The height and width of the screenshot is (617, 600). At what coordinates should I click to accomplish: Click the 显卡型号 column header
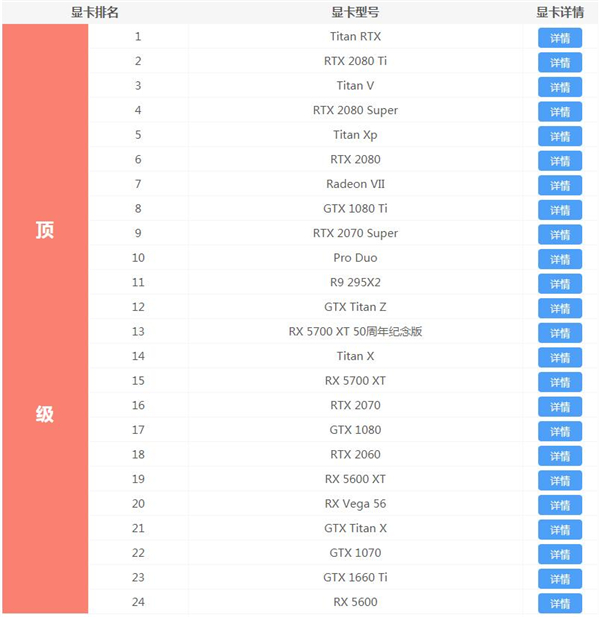(x=355, y=12)
